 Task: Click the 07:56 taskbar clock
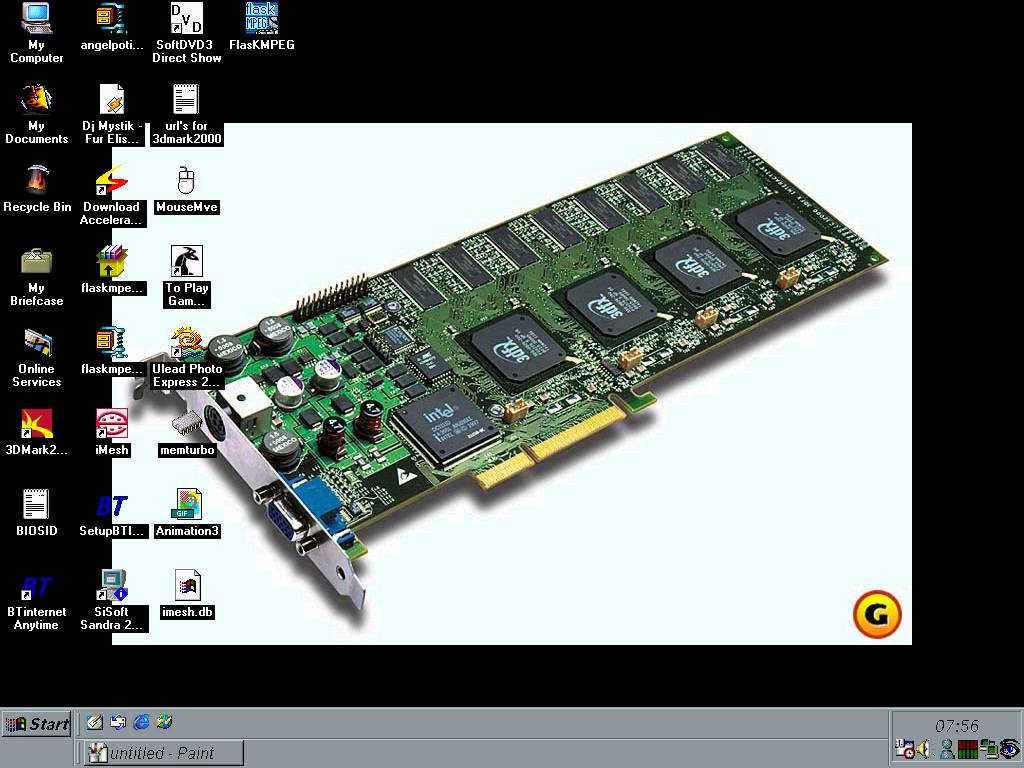coord(956,726)
